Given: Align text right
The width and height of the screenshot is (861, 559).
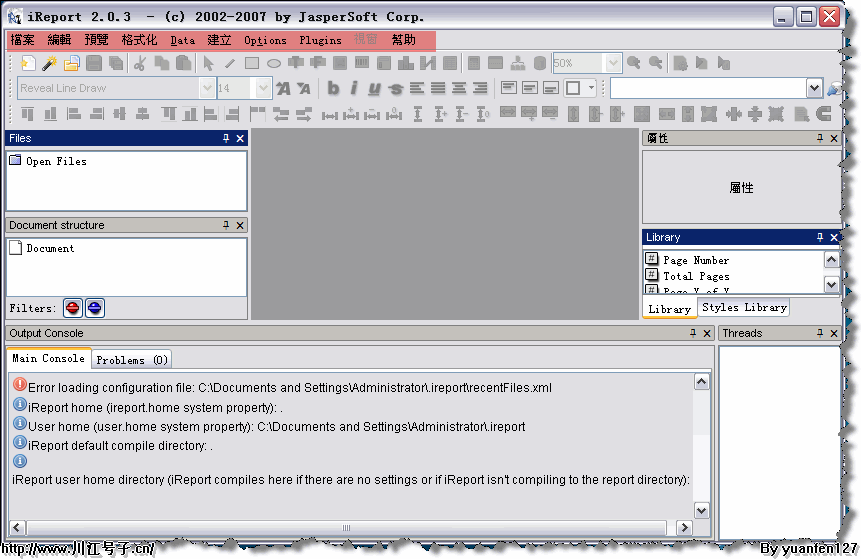Looking at the screenshot, I should pos(480,88).
